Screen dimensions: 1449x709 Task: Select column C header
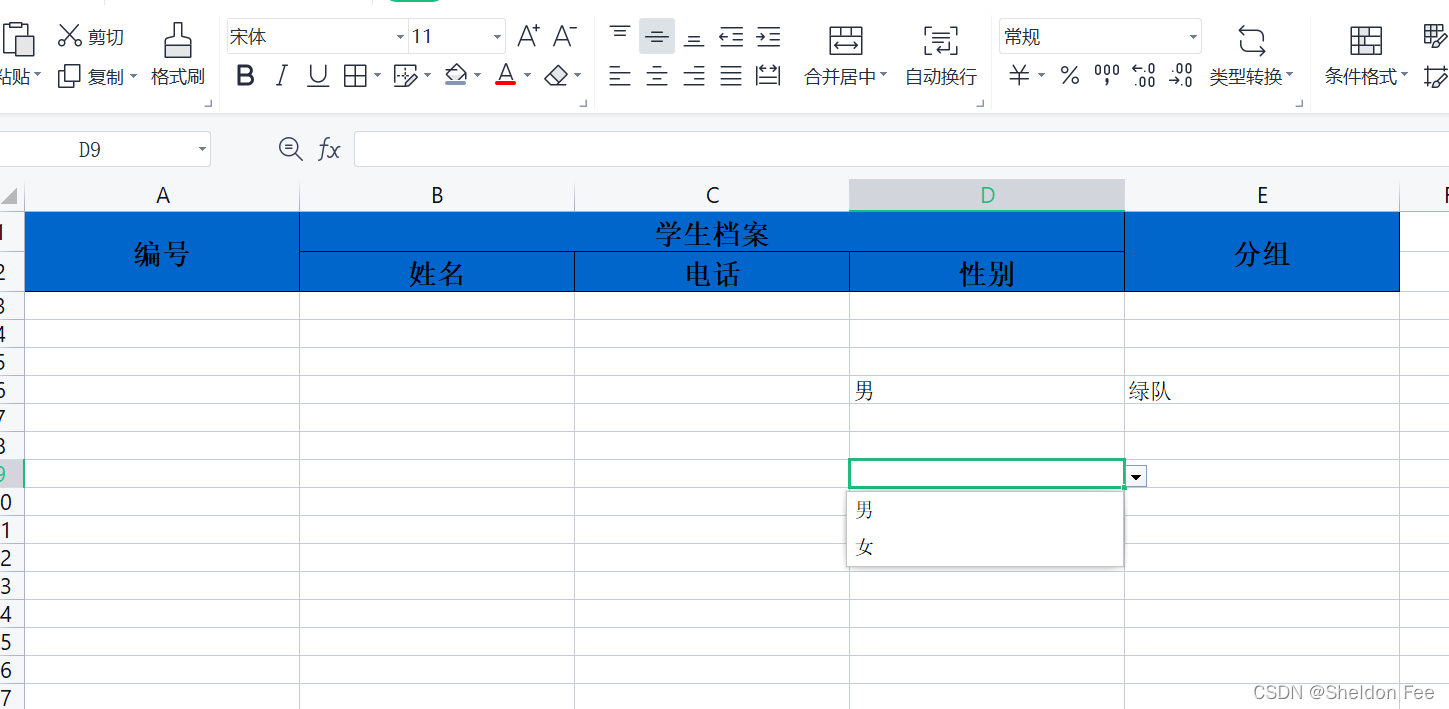[712, 196]
